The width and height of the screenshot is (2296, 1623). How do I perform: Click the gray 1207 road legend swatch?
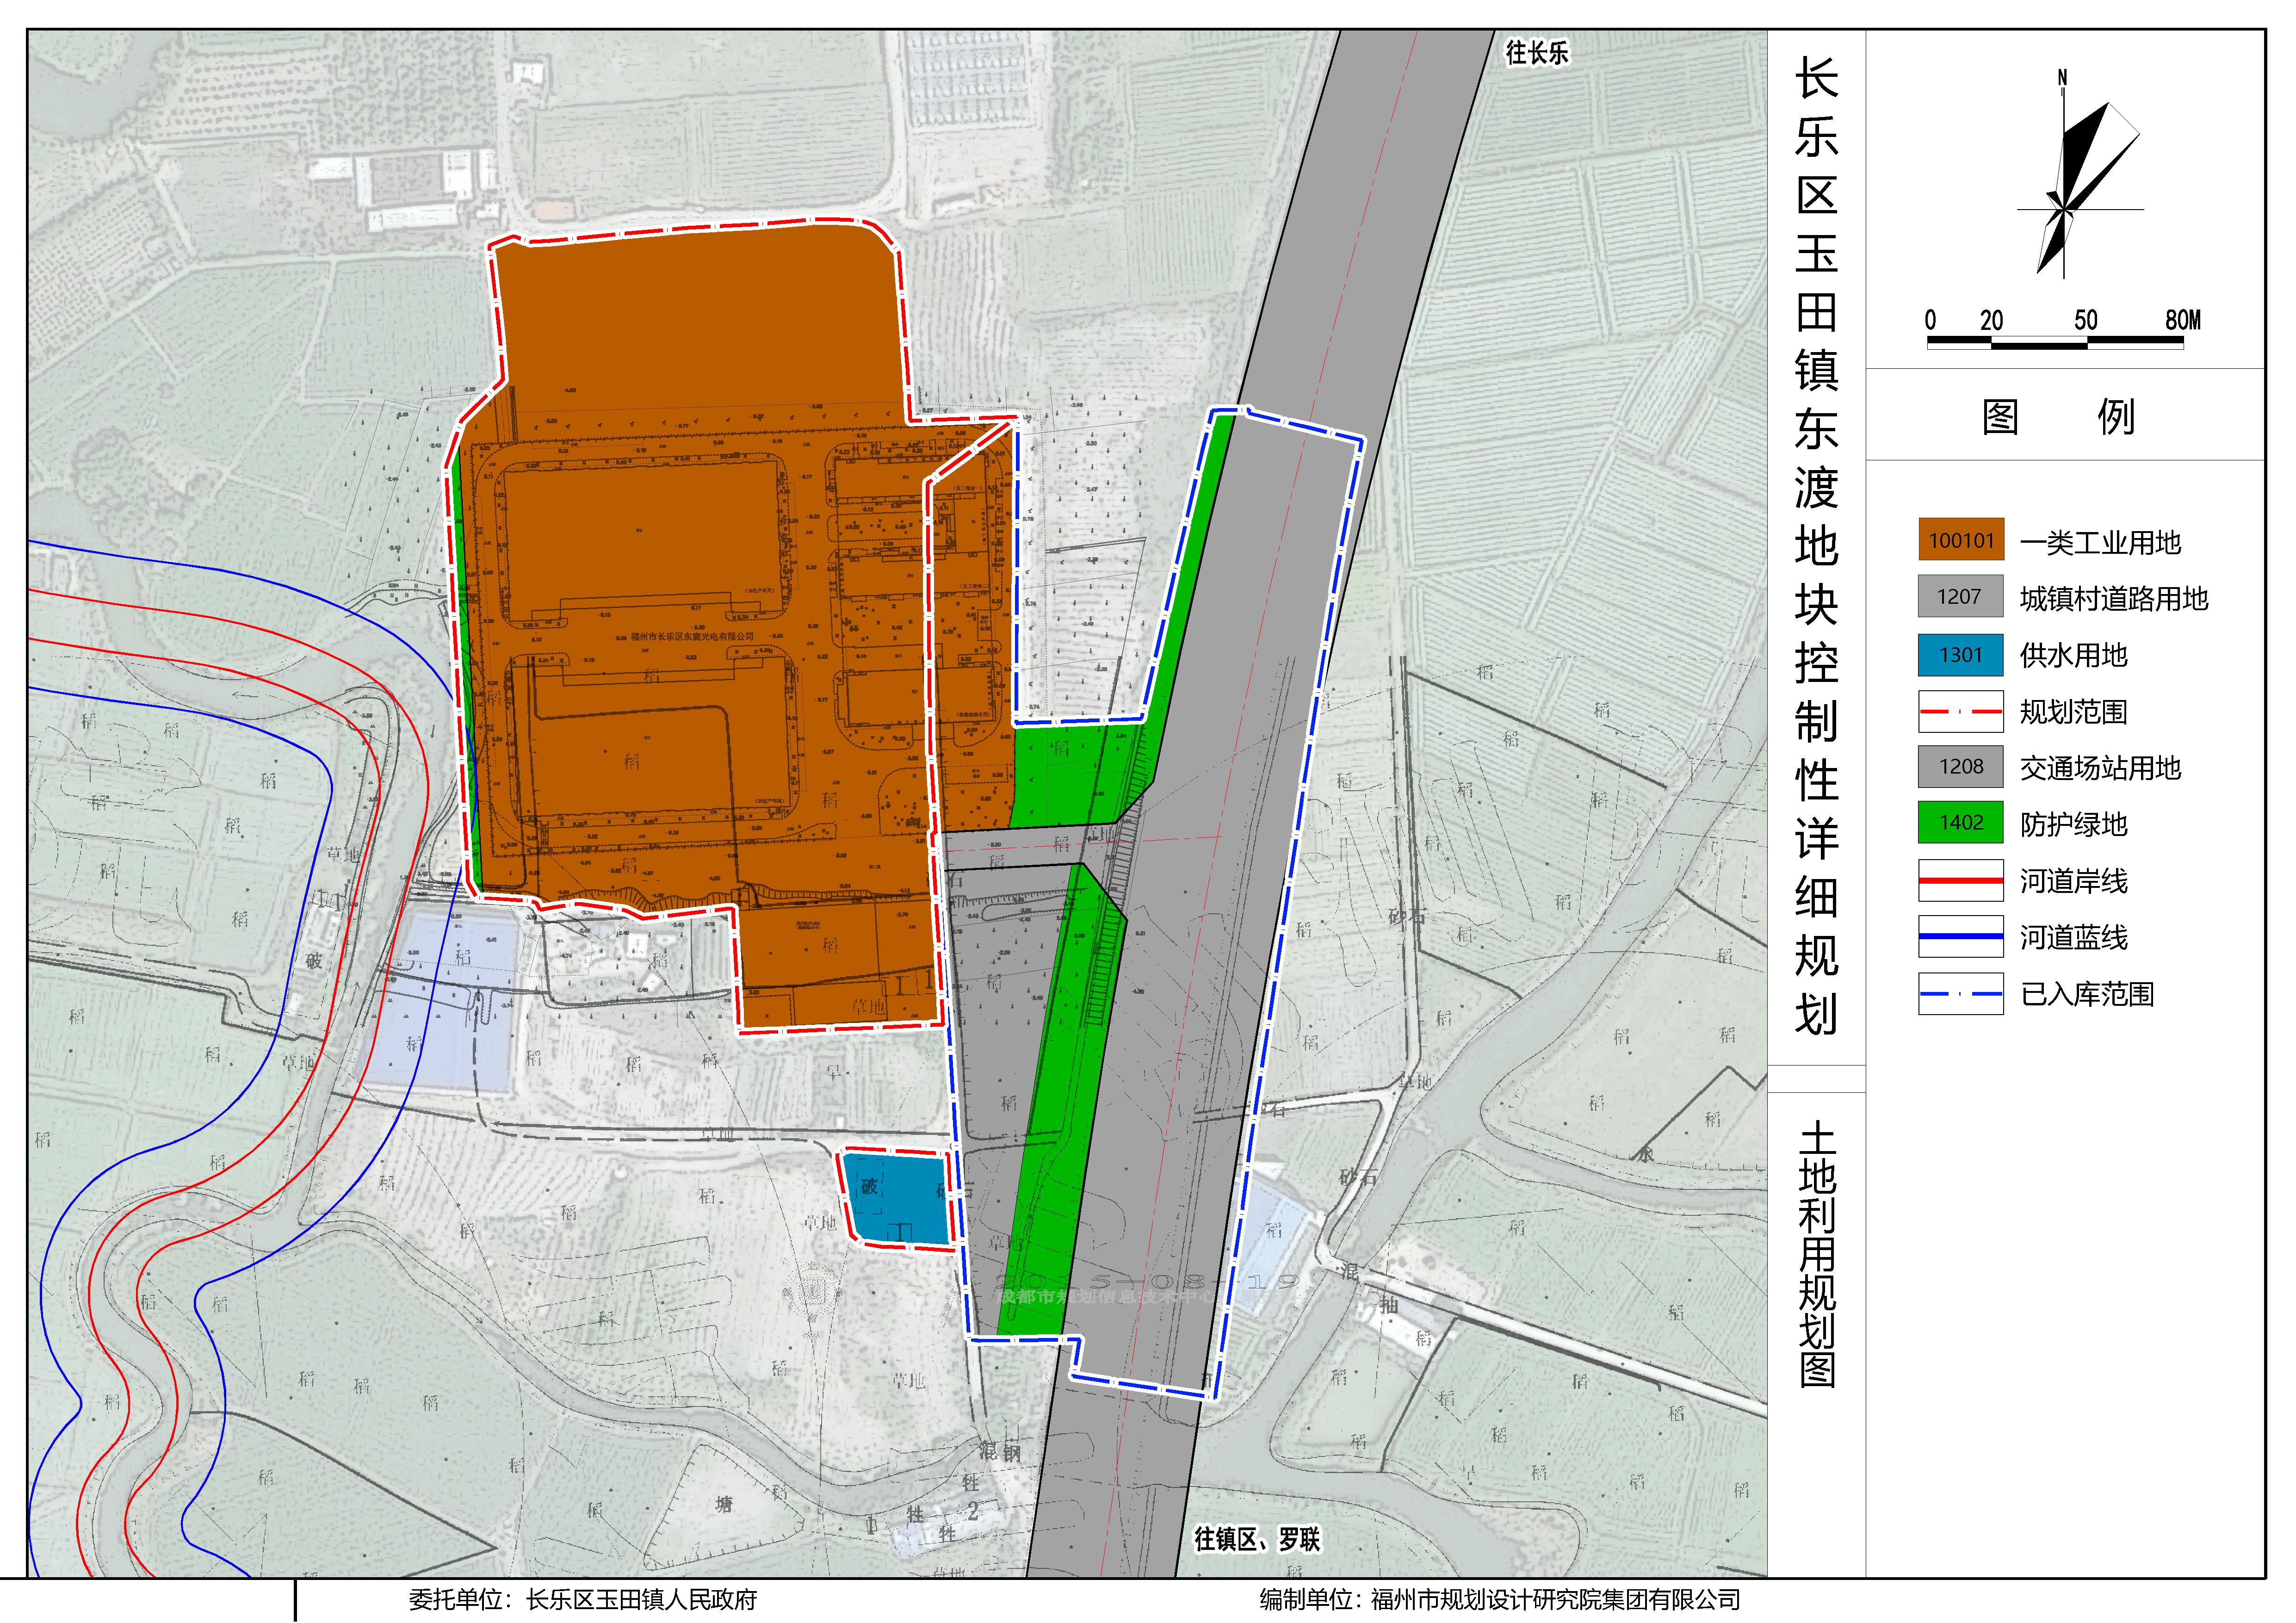coord(1960,597)
